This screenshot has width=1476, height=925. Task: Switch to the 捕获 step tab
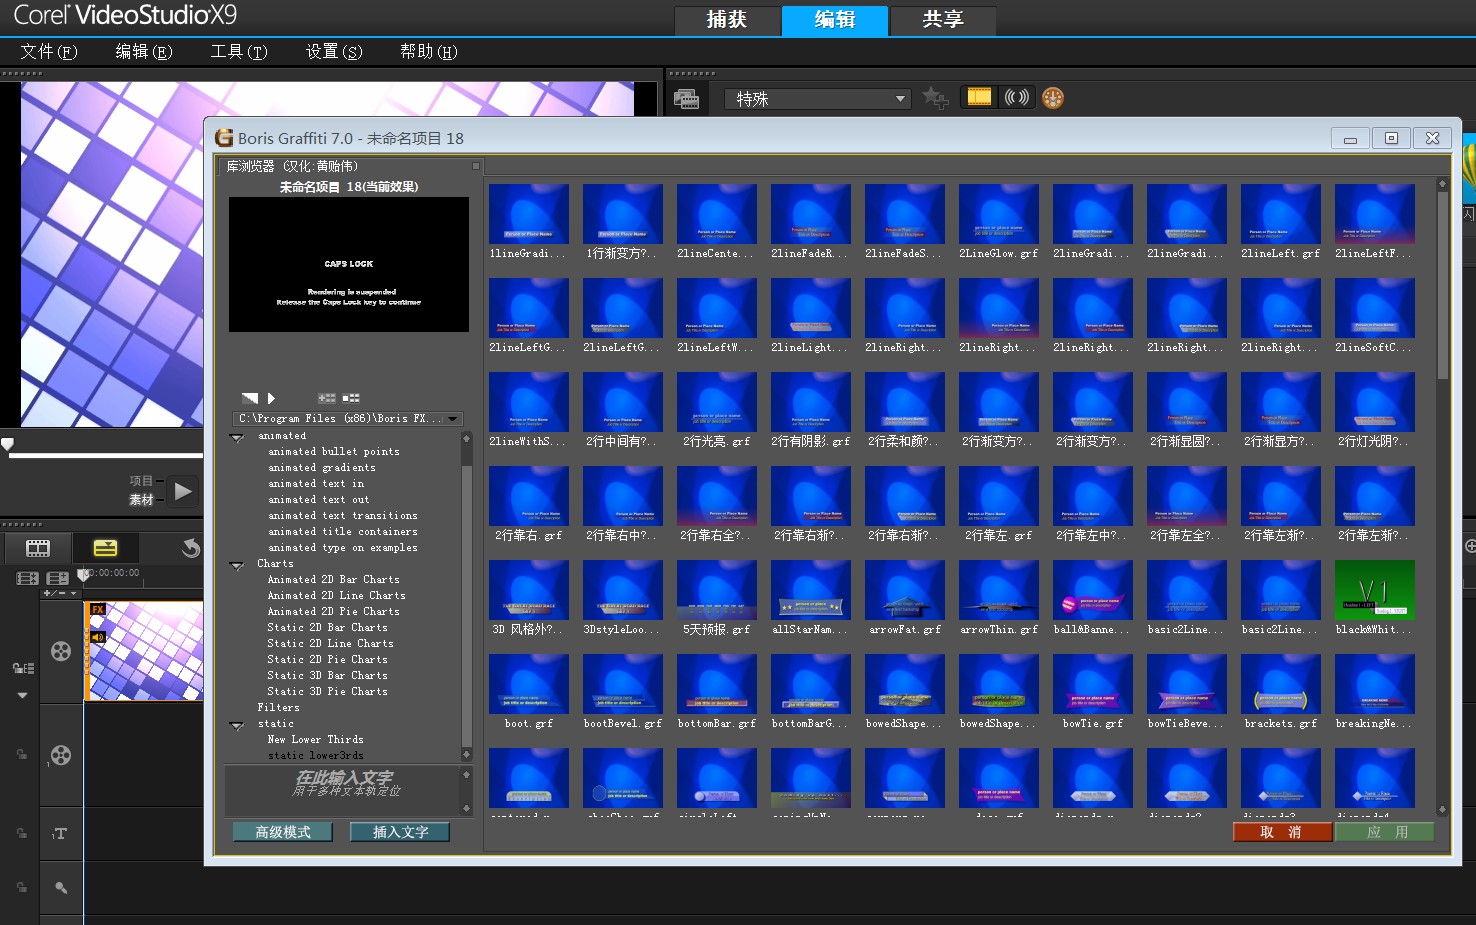point(727,20)
